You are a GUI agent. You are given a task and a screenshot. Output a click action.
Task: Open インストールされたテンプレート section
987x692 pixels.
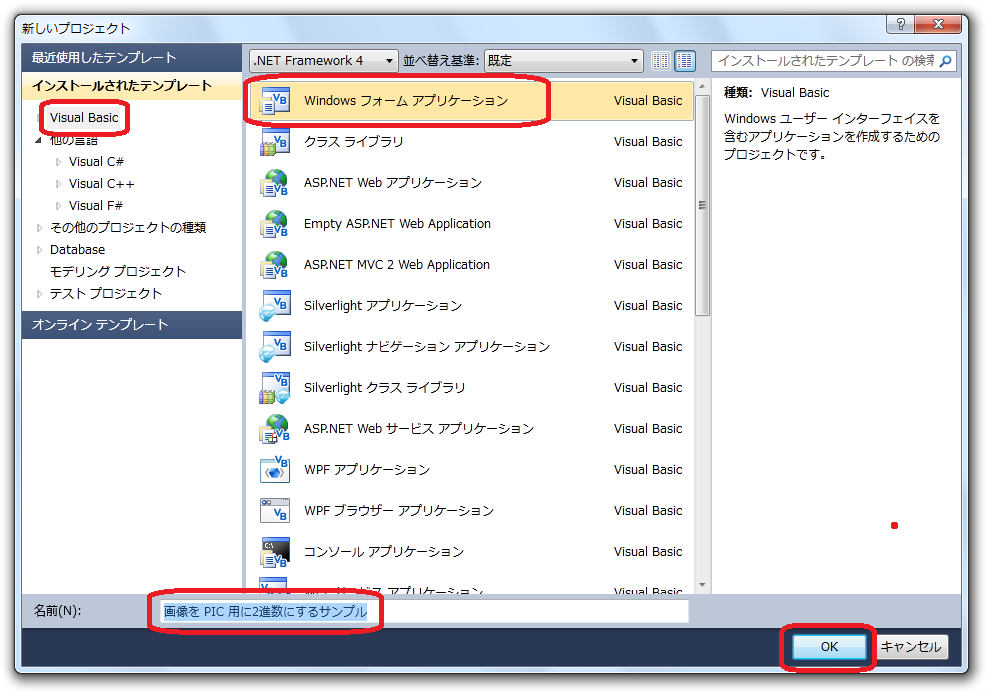click(132, 86)
